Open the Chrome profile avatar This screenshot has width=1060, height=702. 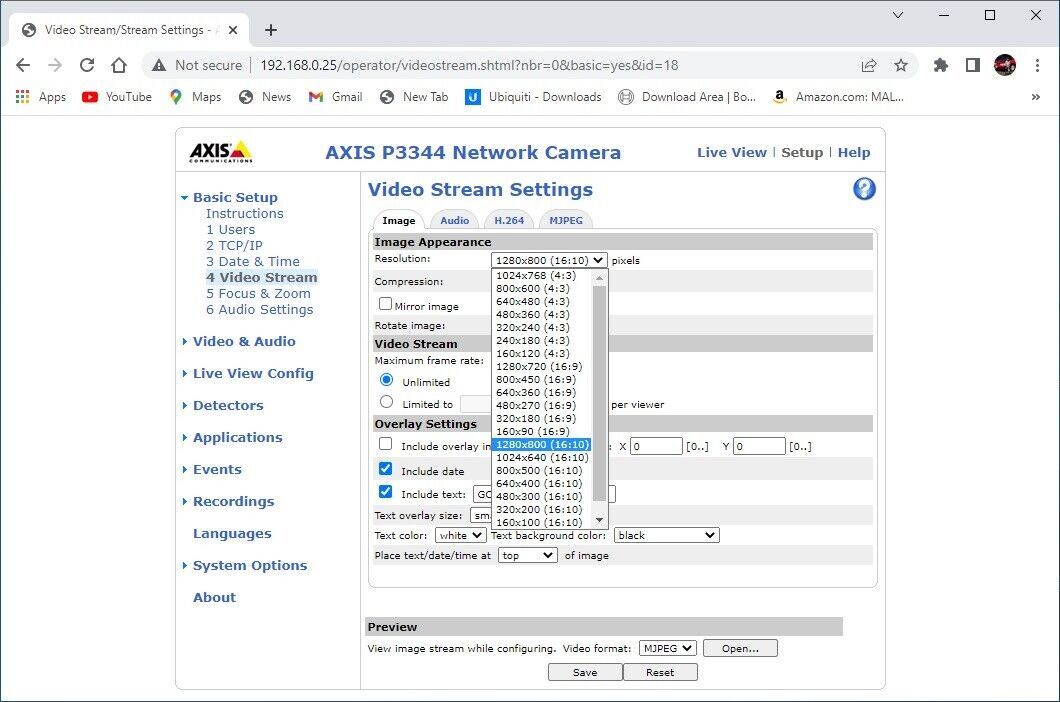1005,65
